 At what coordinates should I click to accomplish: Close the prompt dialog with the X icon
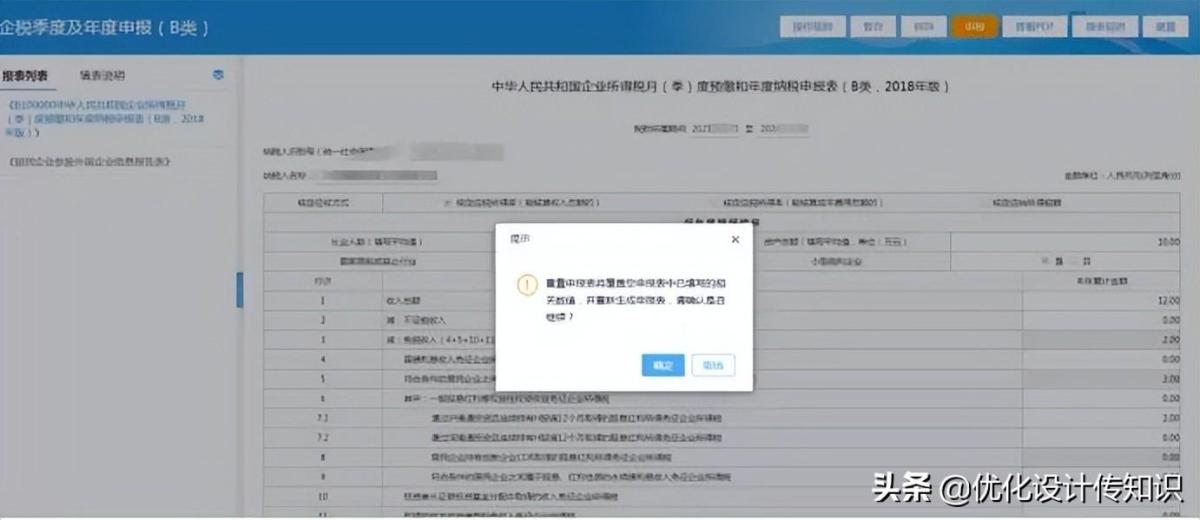(x=735, y=240)
